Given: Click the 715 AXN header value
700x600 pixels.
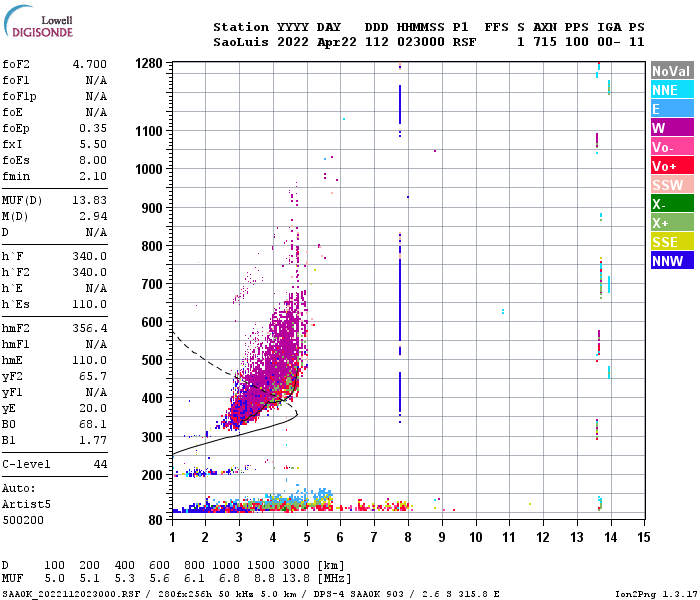Looking at the screenshot, I should [x=545, y=42].
